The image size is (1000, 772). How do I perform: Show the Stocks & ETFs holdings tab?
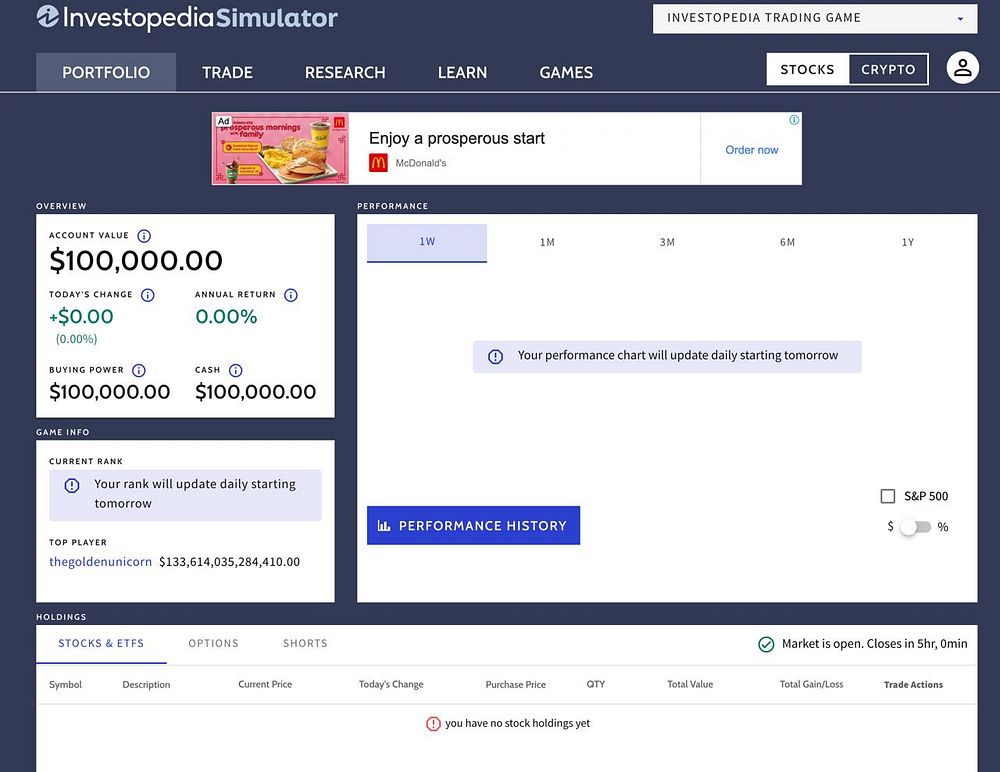click(101, 643)
